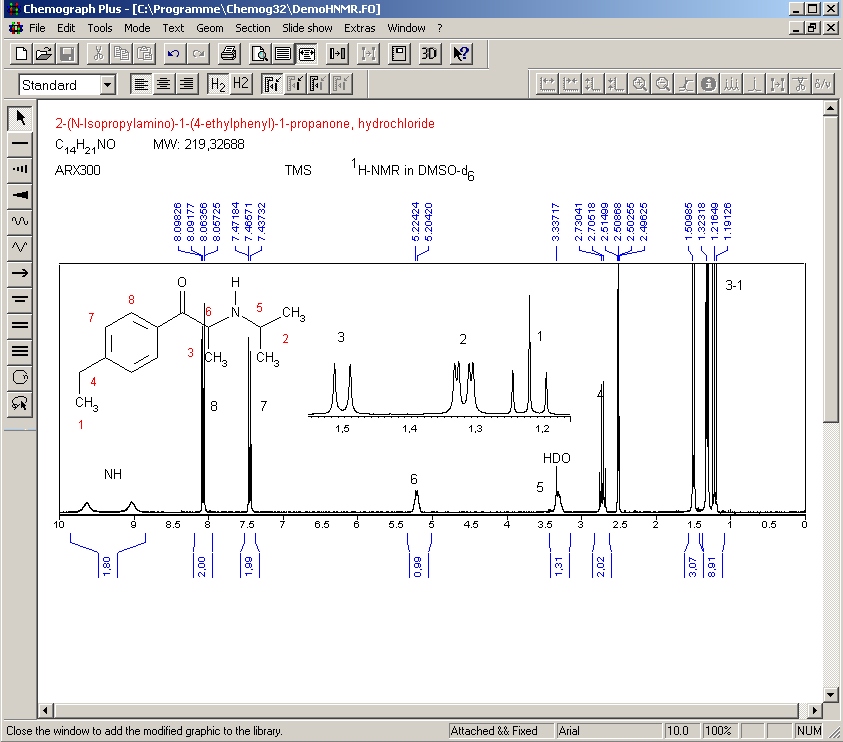843x742 pixels.
Task: Click the horizontal scrollbar right arrow
Action: pos(815,710)
